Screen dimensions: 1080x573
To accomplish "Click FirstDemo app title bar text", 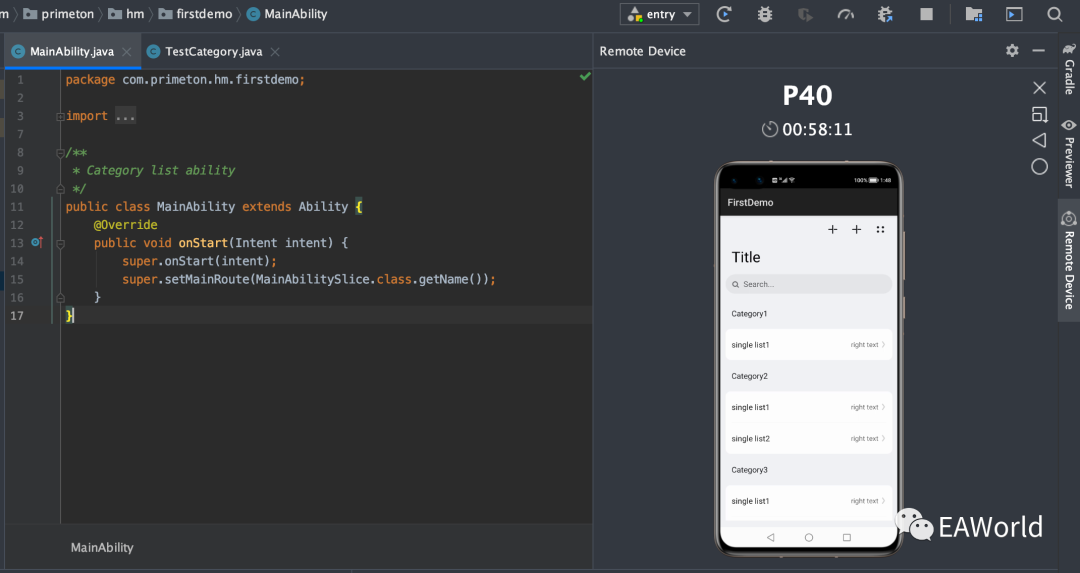I will pos(750,202).
